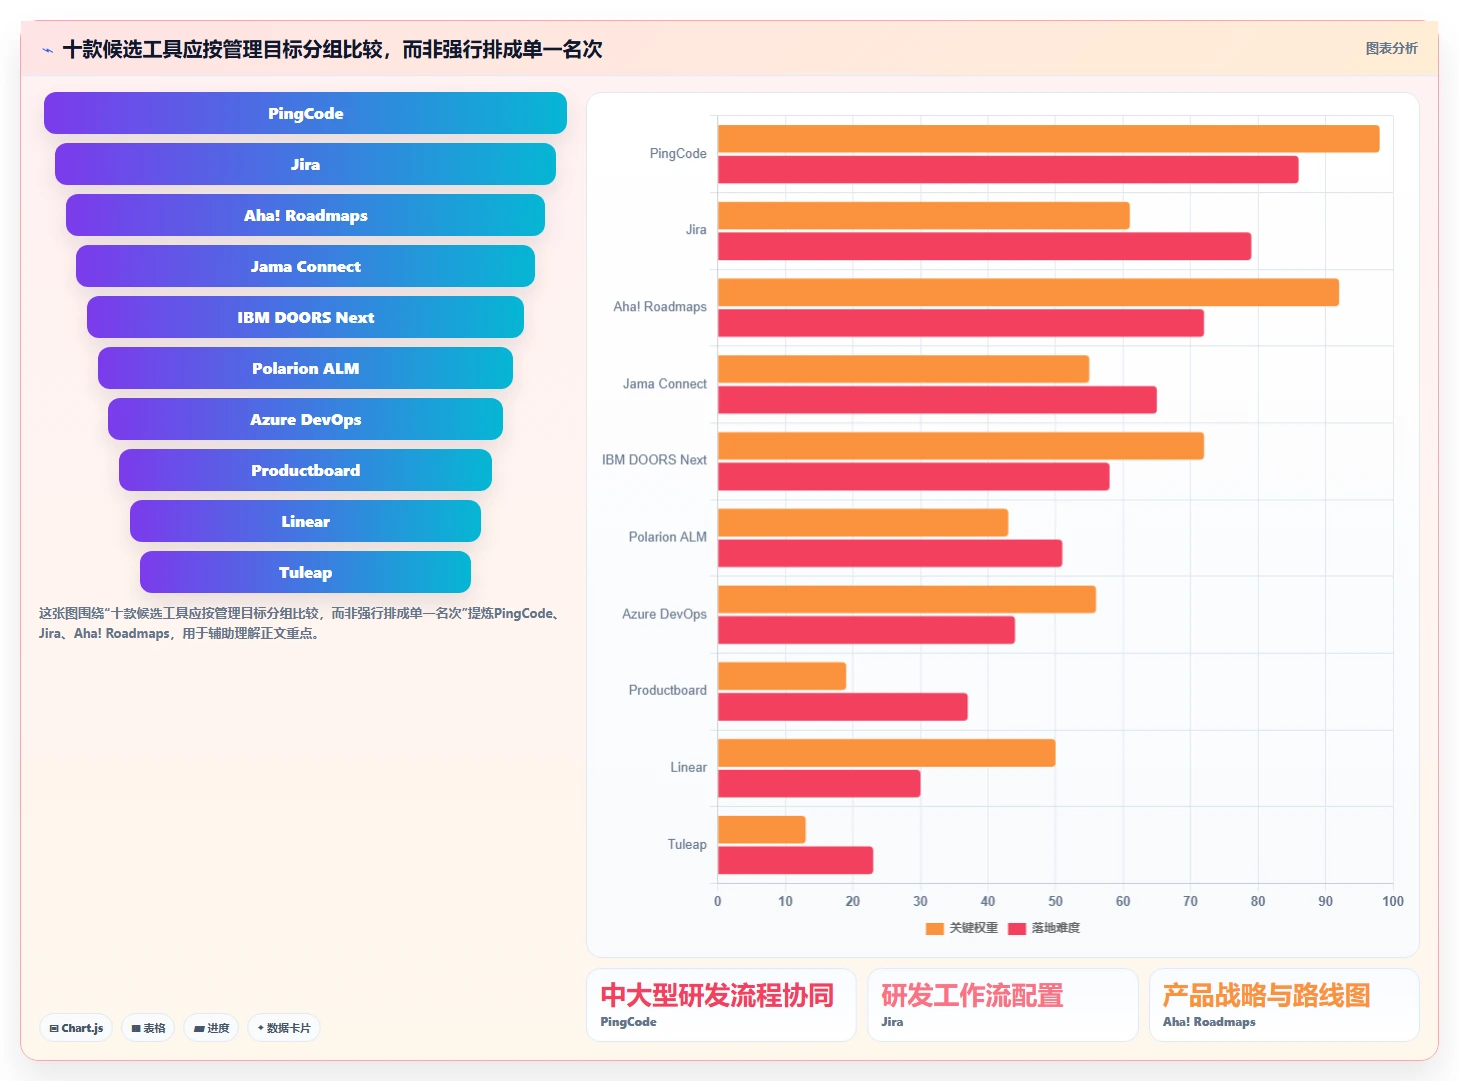Screen dimensions: 1459x1081
Task: Click the IBM DOORS Next funnel bar
Action: tap(305, 317)
